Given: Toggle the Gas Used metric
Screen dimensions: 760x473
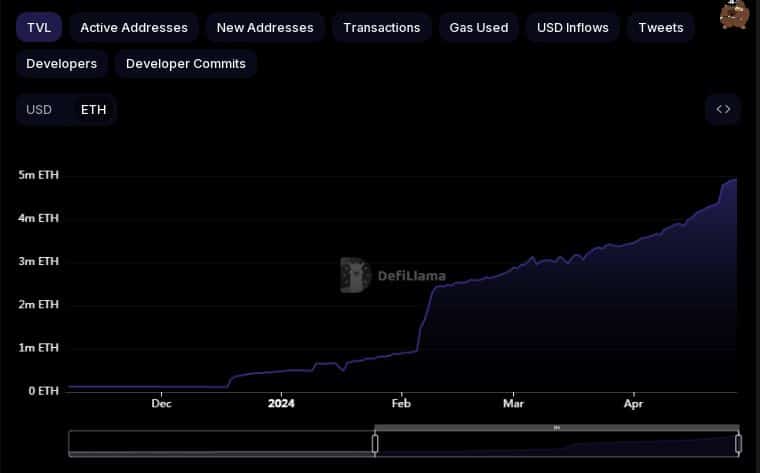Looking at the screenshot, I should pos(478,27).
